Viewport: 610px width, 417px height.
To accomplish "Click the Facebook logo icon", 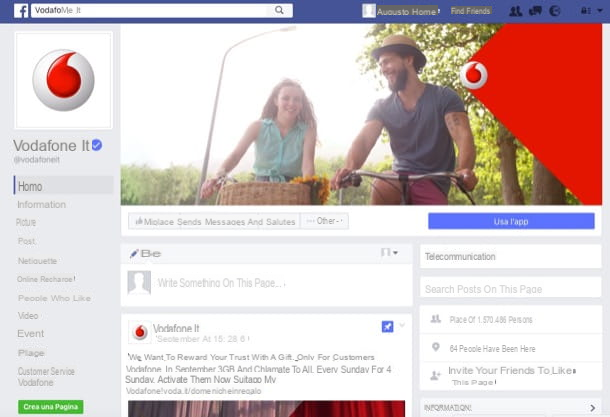I will [x=21, y=11].
